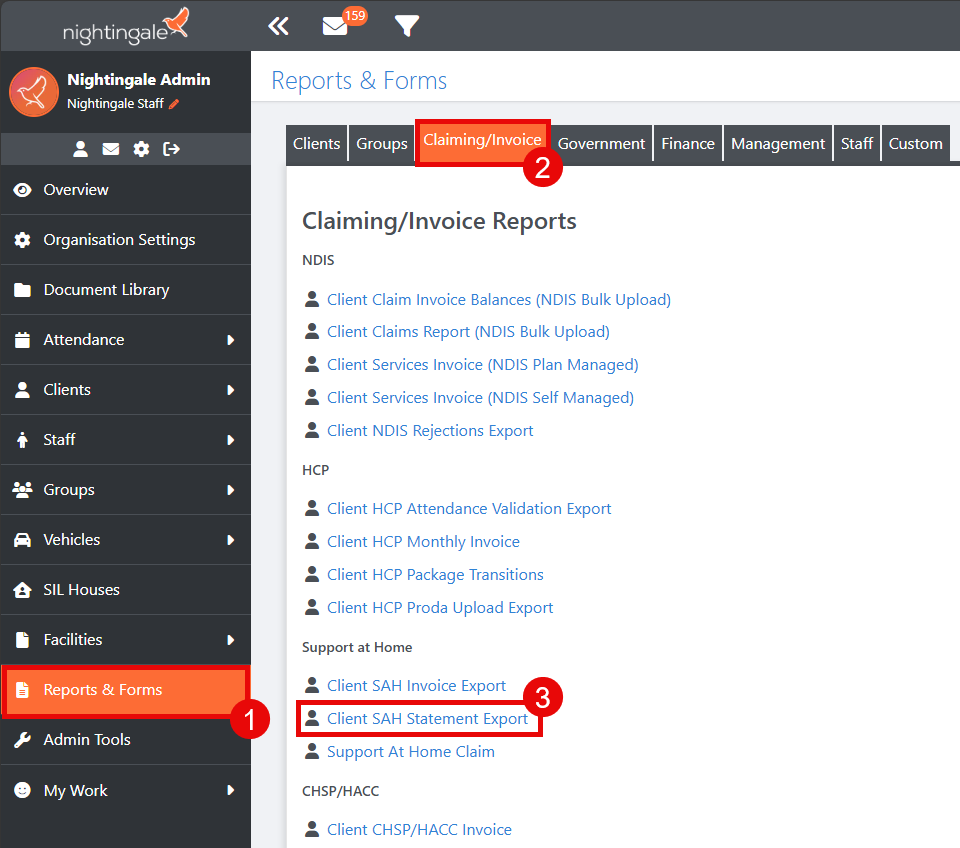Click the Groups people icon
Screen dimensions: 960x848
tap(23, 490)
